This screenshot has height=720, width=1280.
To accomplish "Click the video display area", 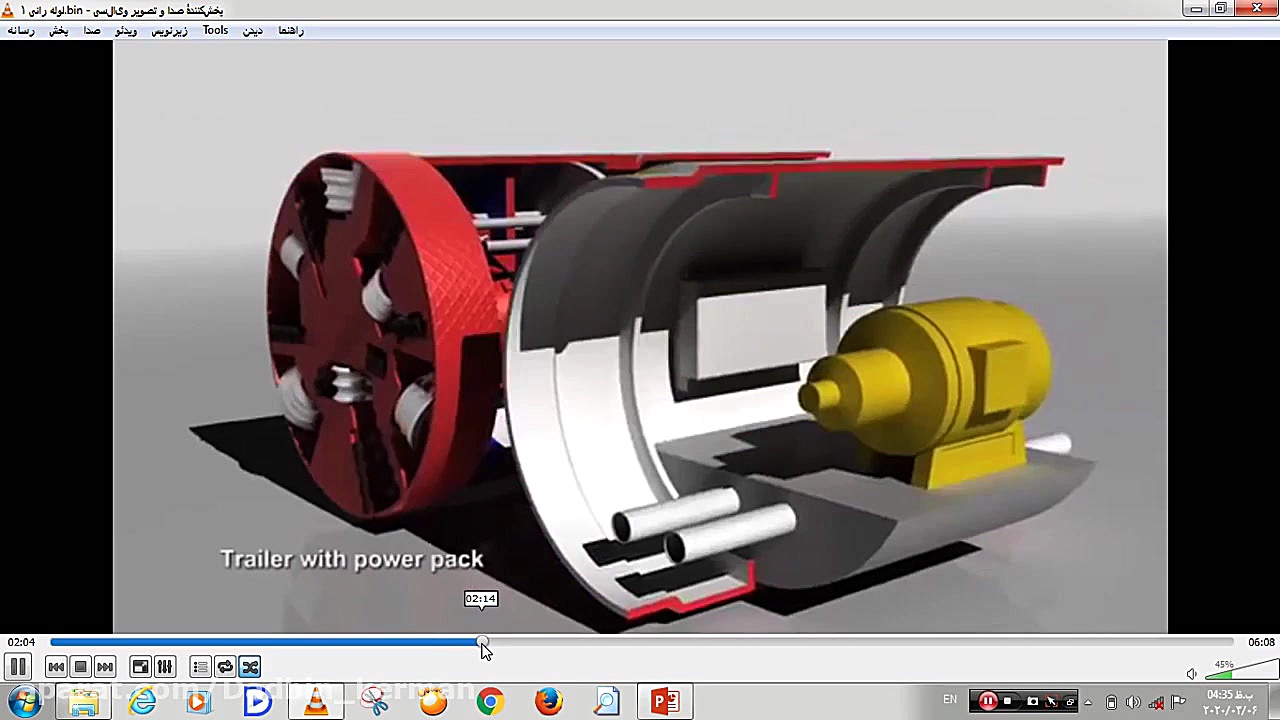I will (640, 336).
